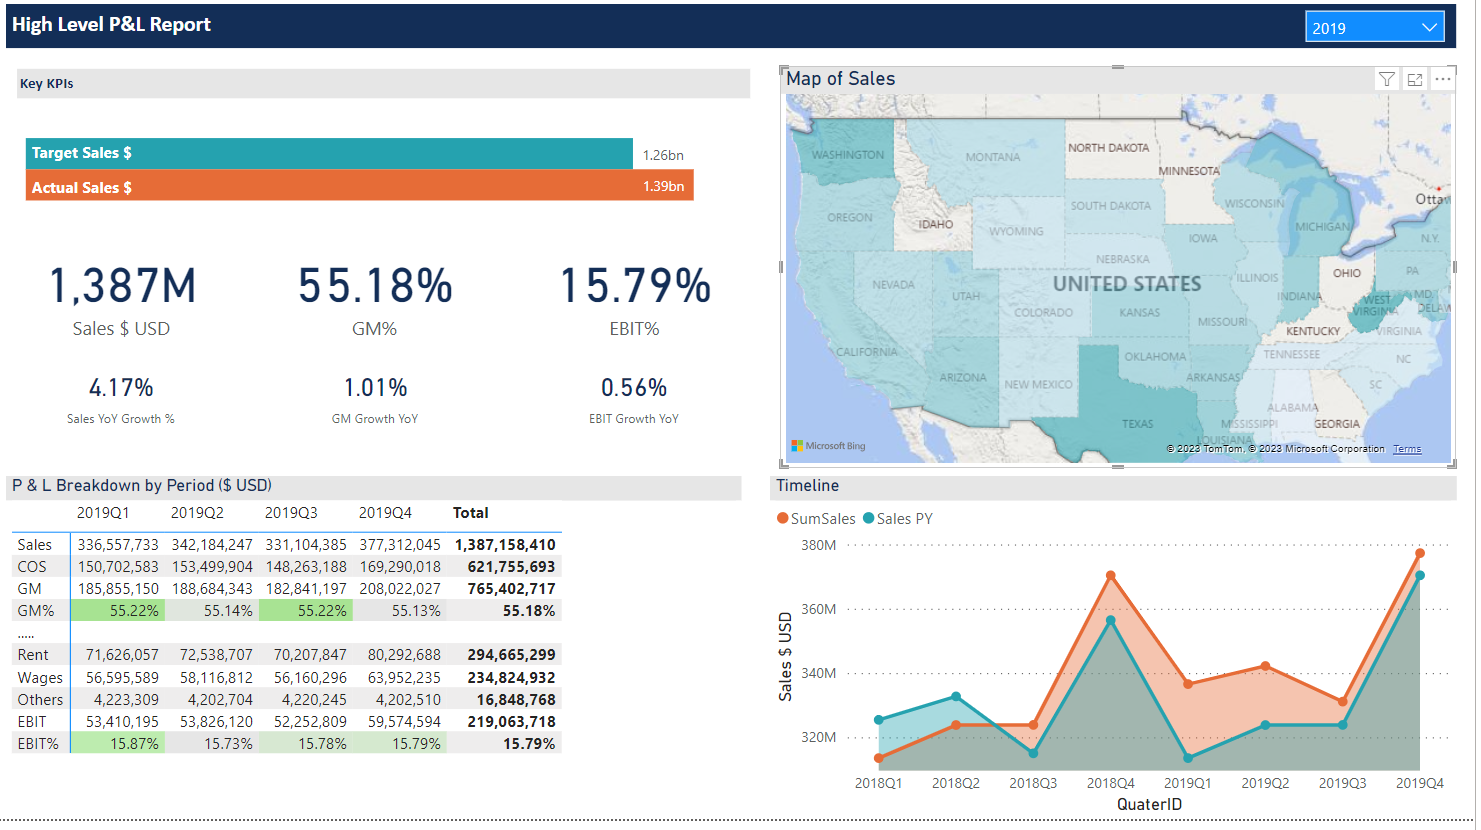
Task: Open Map of Sales focus mode icon
Action: (1415, 79)
